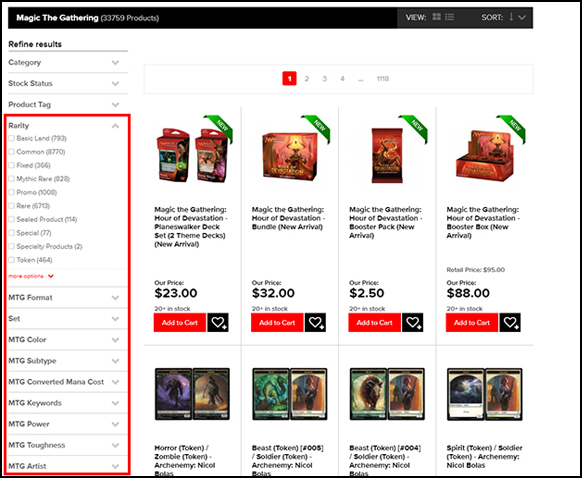The height and width of the screenshot is (478, 582).
Task: Switch to grid view icon
Action: [436, 17]
